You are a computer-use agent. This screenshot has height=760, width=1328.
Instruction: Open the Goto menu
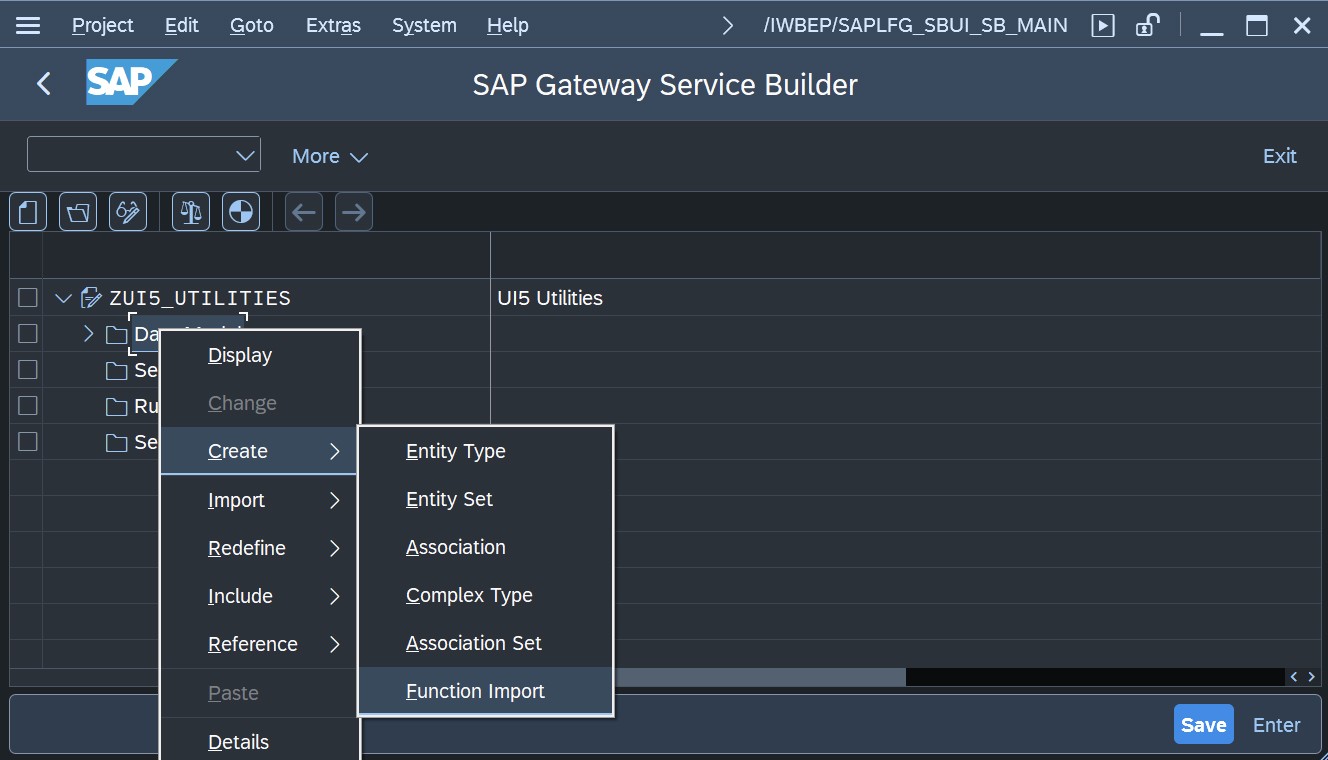(252, 26)
